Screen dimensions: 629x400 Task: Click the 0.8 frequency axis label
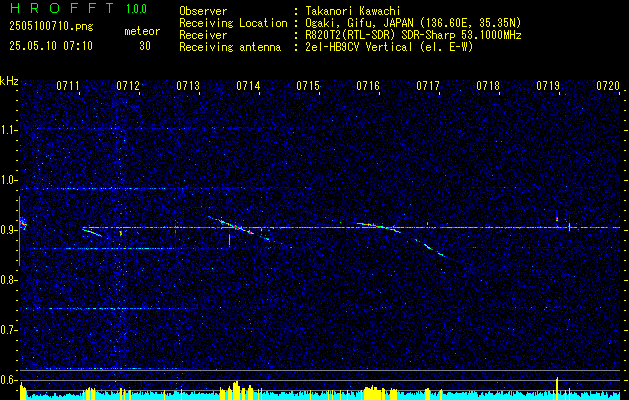coord(9,280)
